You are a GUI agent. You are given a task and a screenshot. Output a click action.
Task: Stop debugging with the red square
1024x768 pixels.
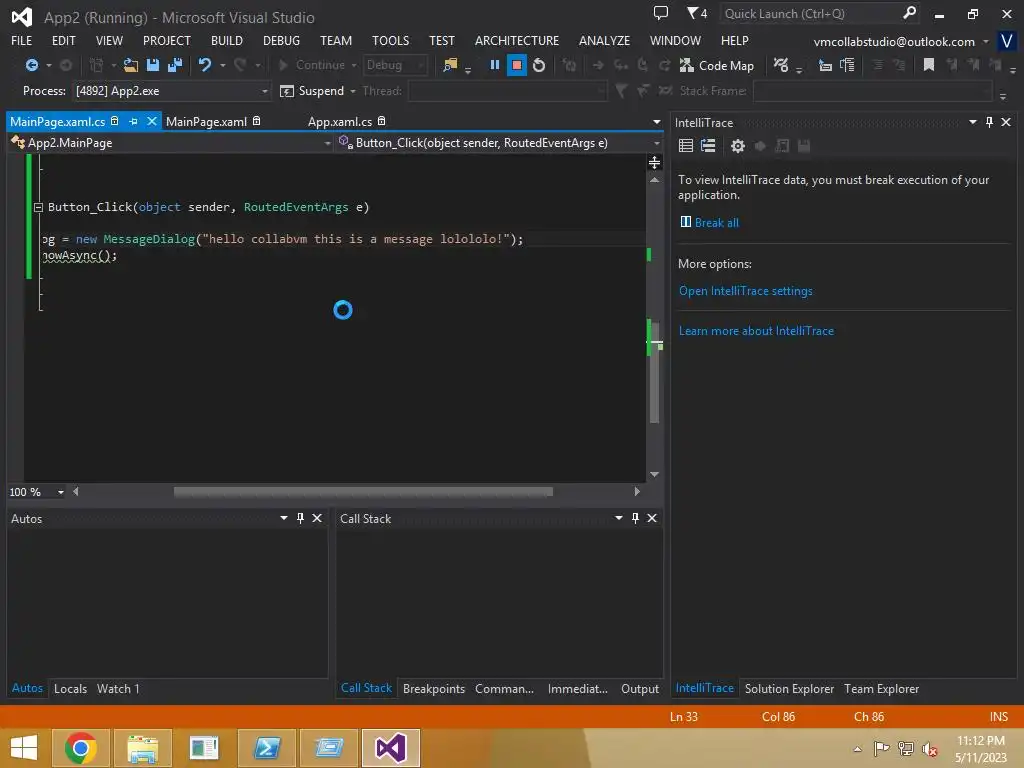click(517, 65)
